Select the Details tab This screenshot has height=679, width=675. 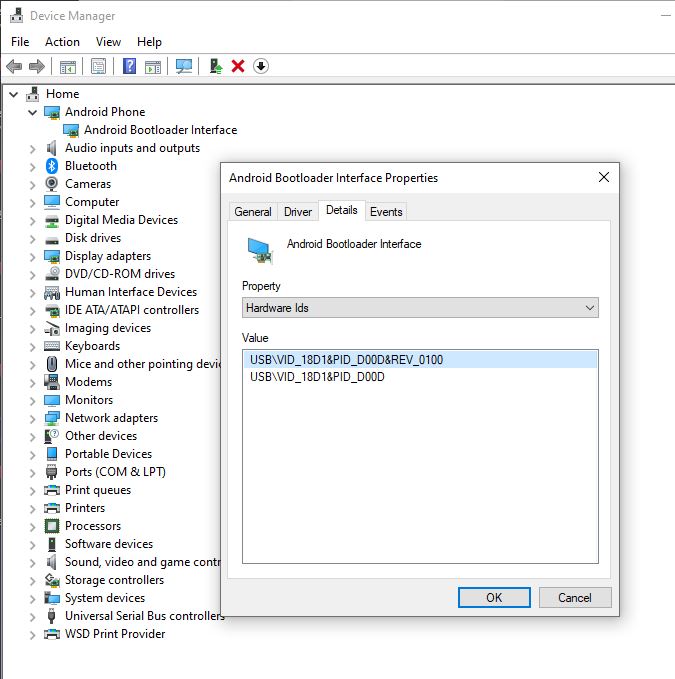tap(342, 210)
